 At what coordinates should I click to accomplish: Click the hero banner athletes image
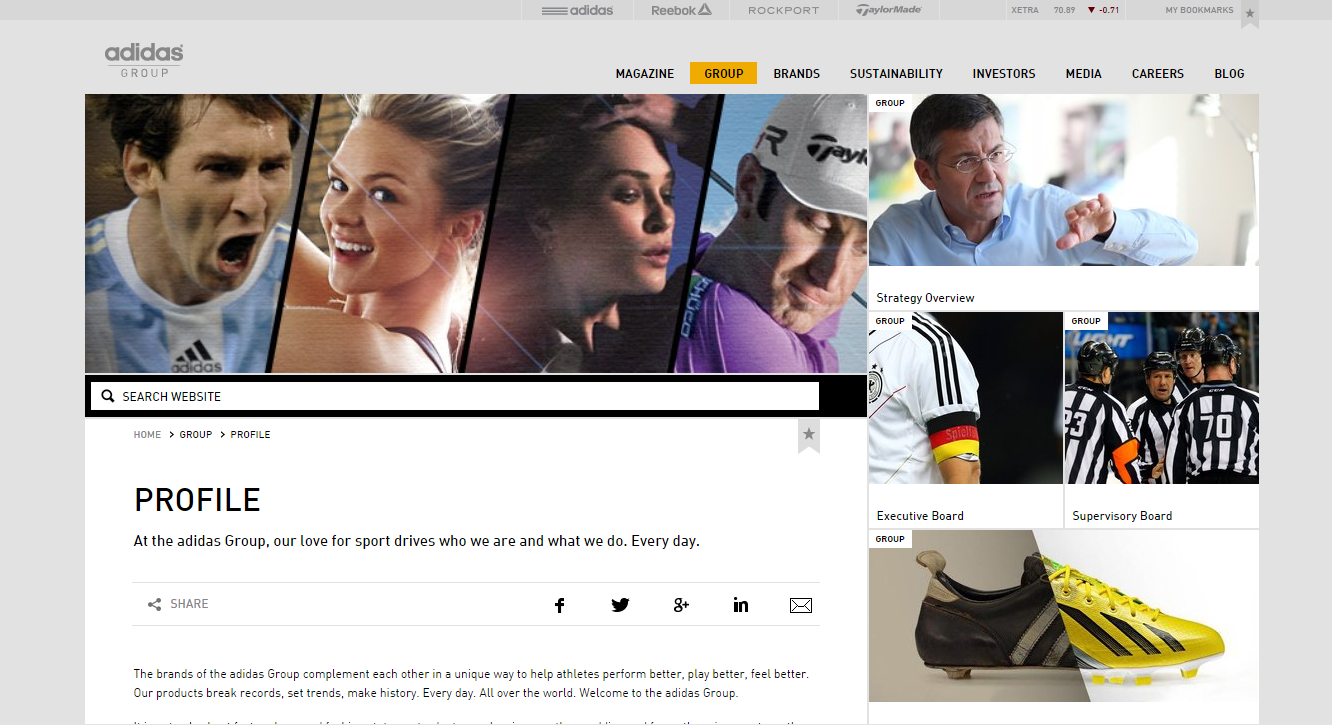[476, 233]
